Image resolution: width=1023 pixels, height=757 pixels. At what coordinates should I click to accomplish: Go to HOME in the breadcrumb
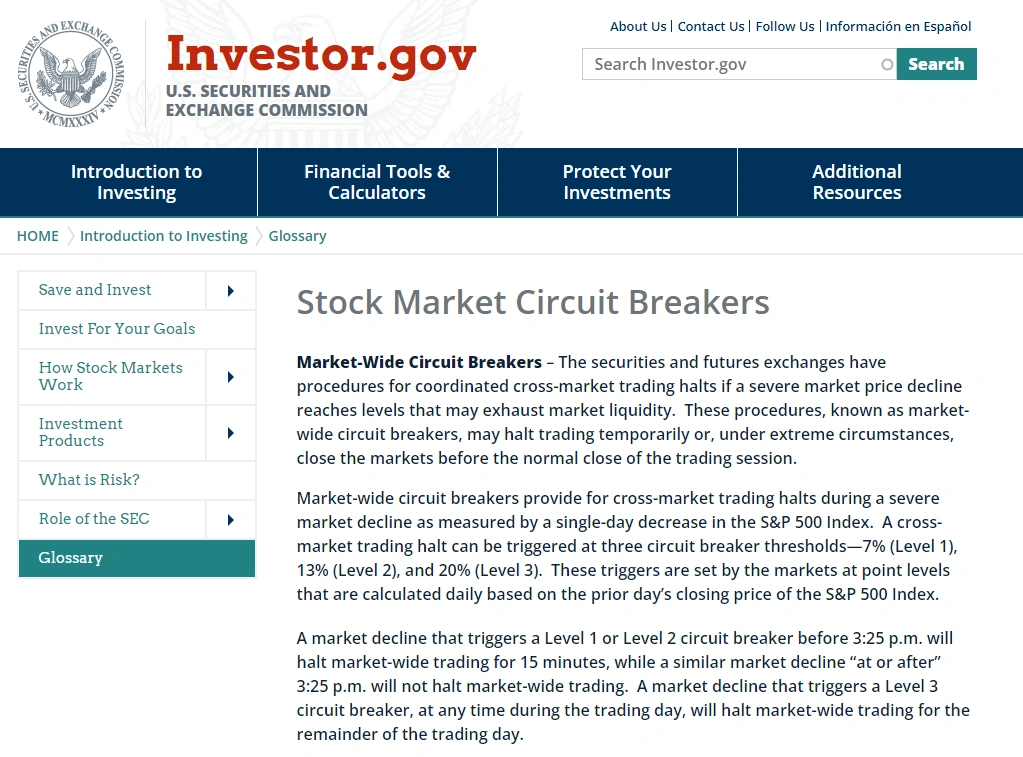pyautogui.click(x=38, y=236)
